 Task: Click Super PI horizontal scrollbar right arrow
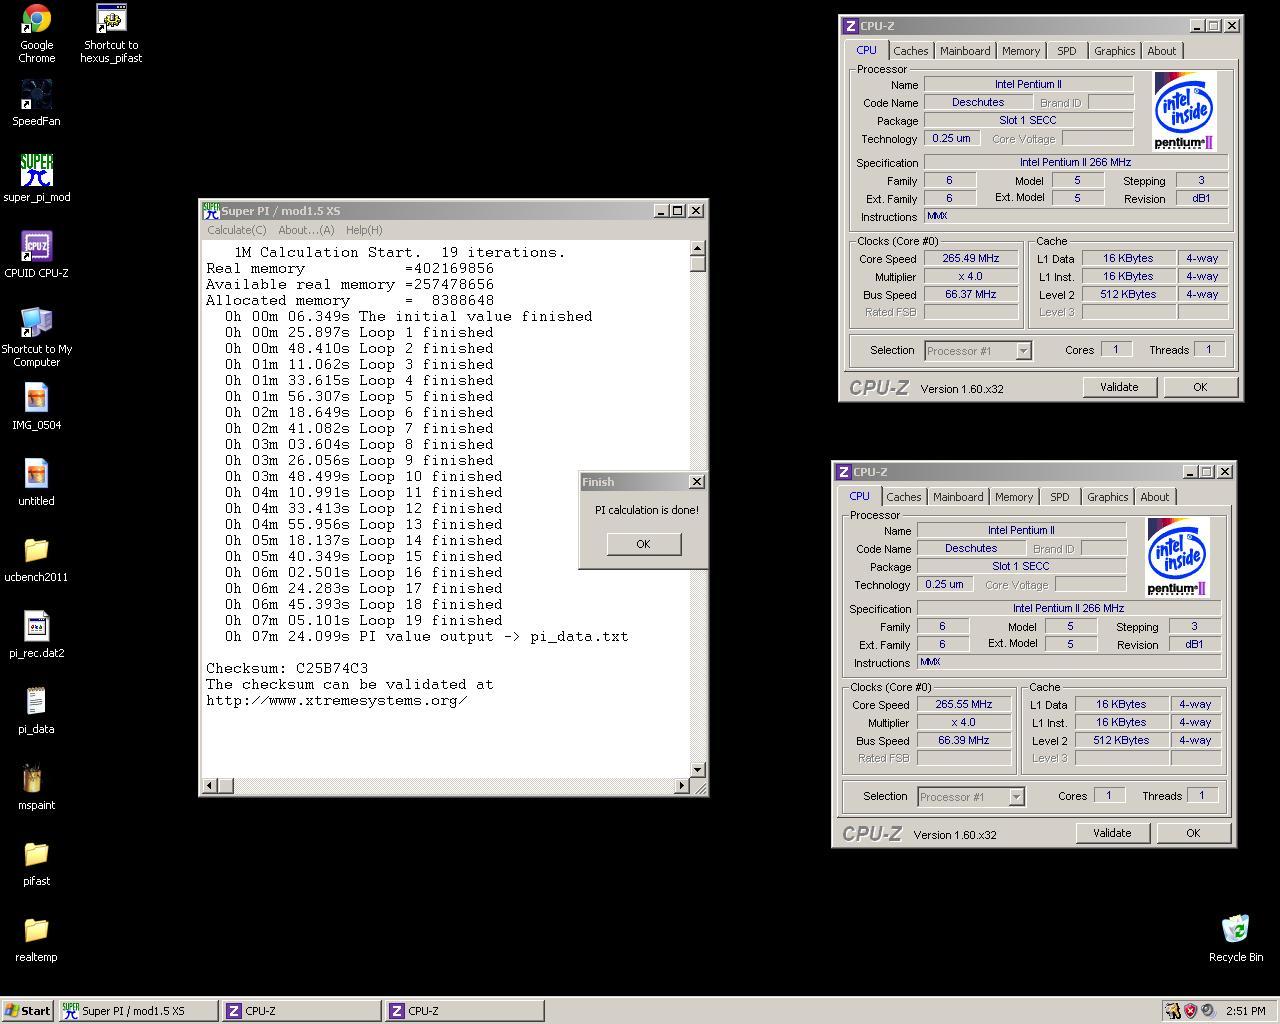coord(682,786)
